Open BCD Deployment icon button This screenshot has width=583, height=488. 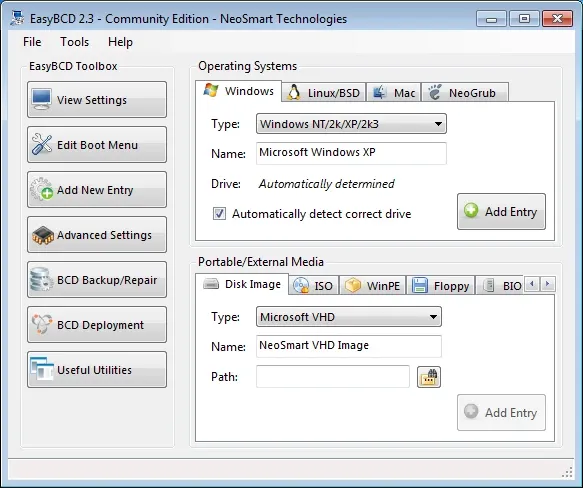click(42, 324)
